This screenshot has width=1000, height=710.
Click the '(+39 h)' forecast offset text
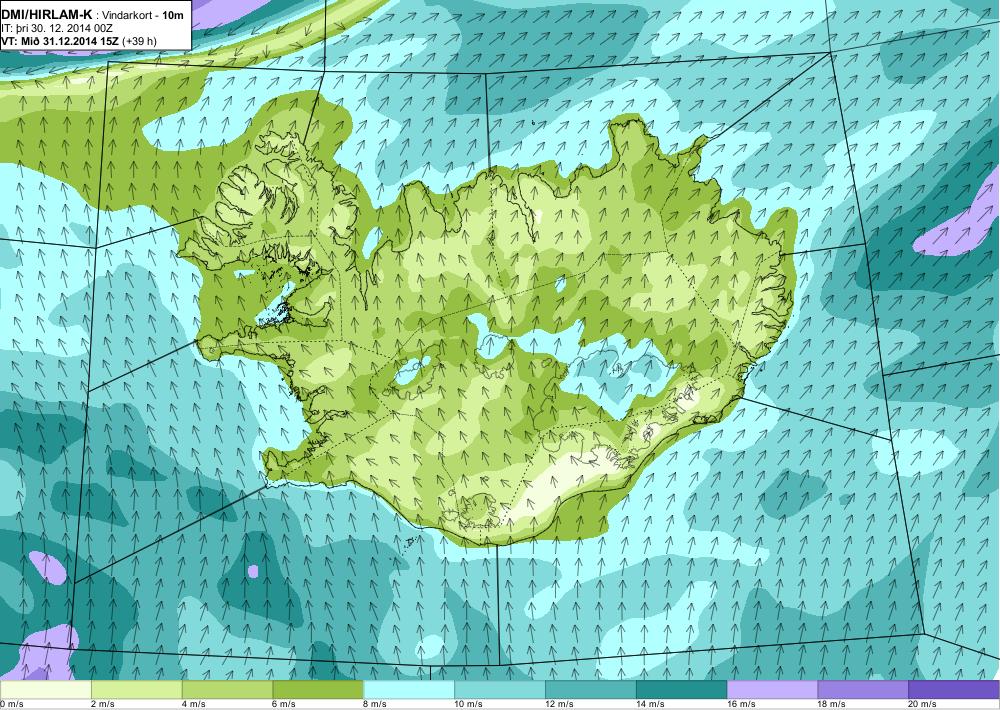tap(140, 41)
